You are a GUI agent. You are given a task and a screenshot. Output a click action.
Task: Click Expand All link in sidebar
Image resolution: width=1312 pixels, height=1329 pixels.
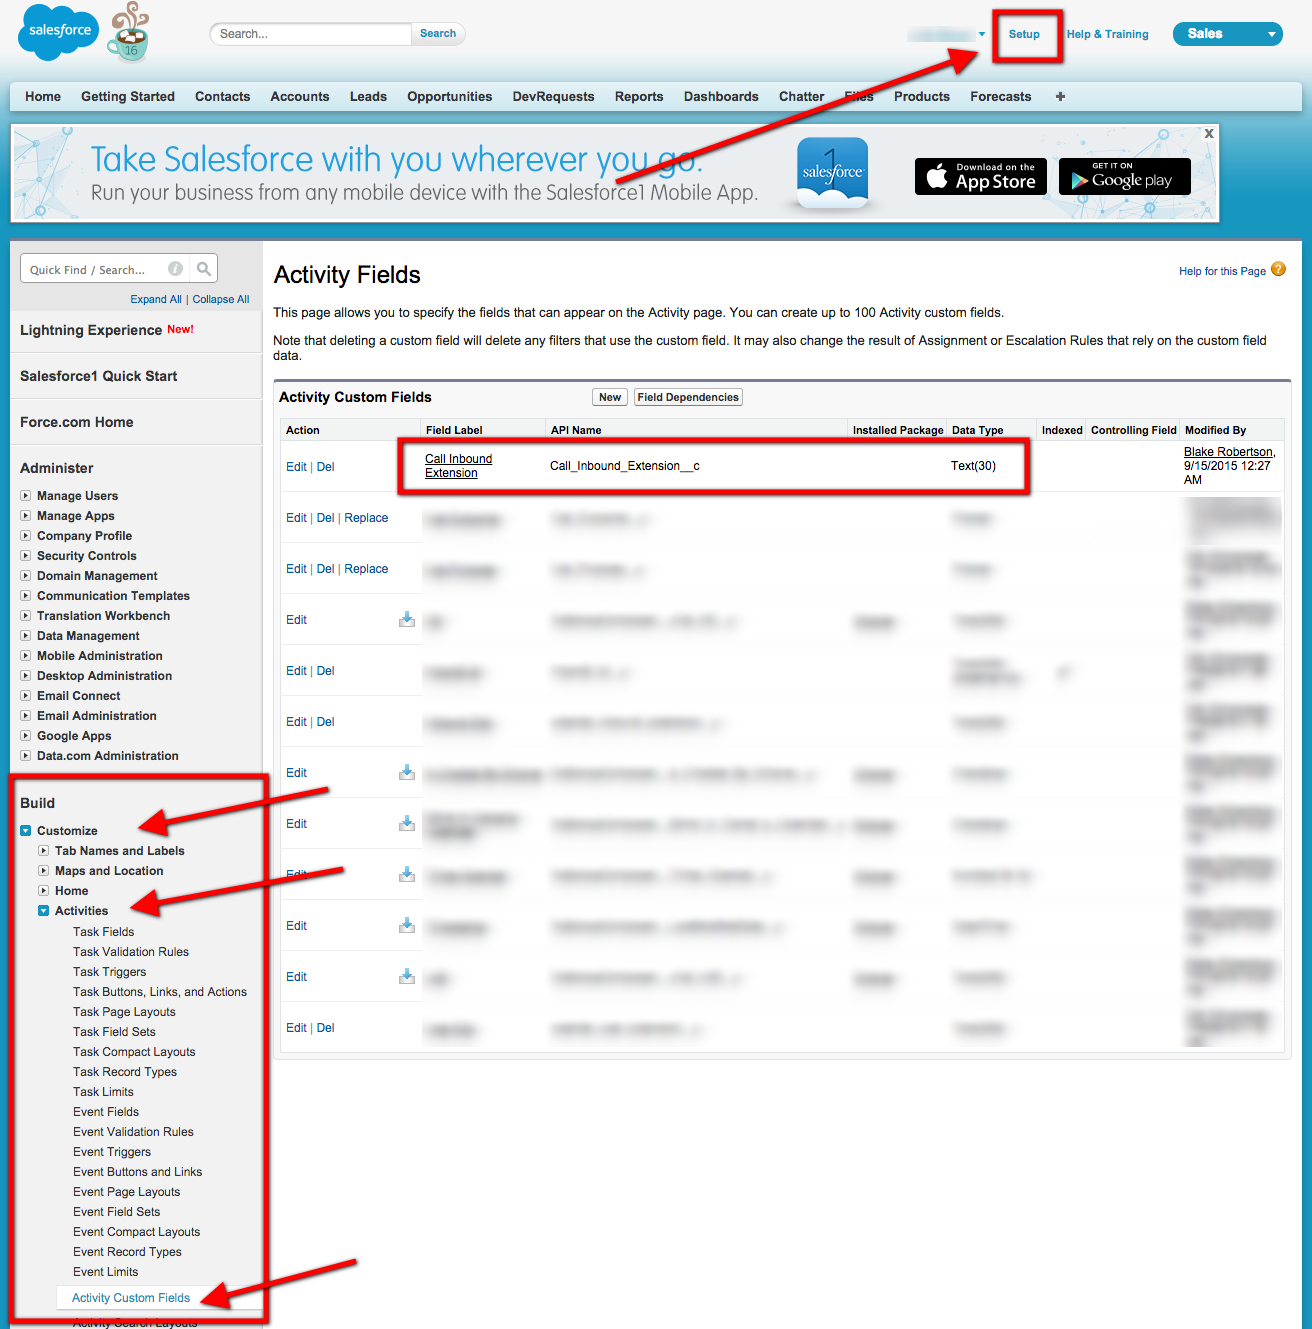tap(156, 299)
